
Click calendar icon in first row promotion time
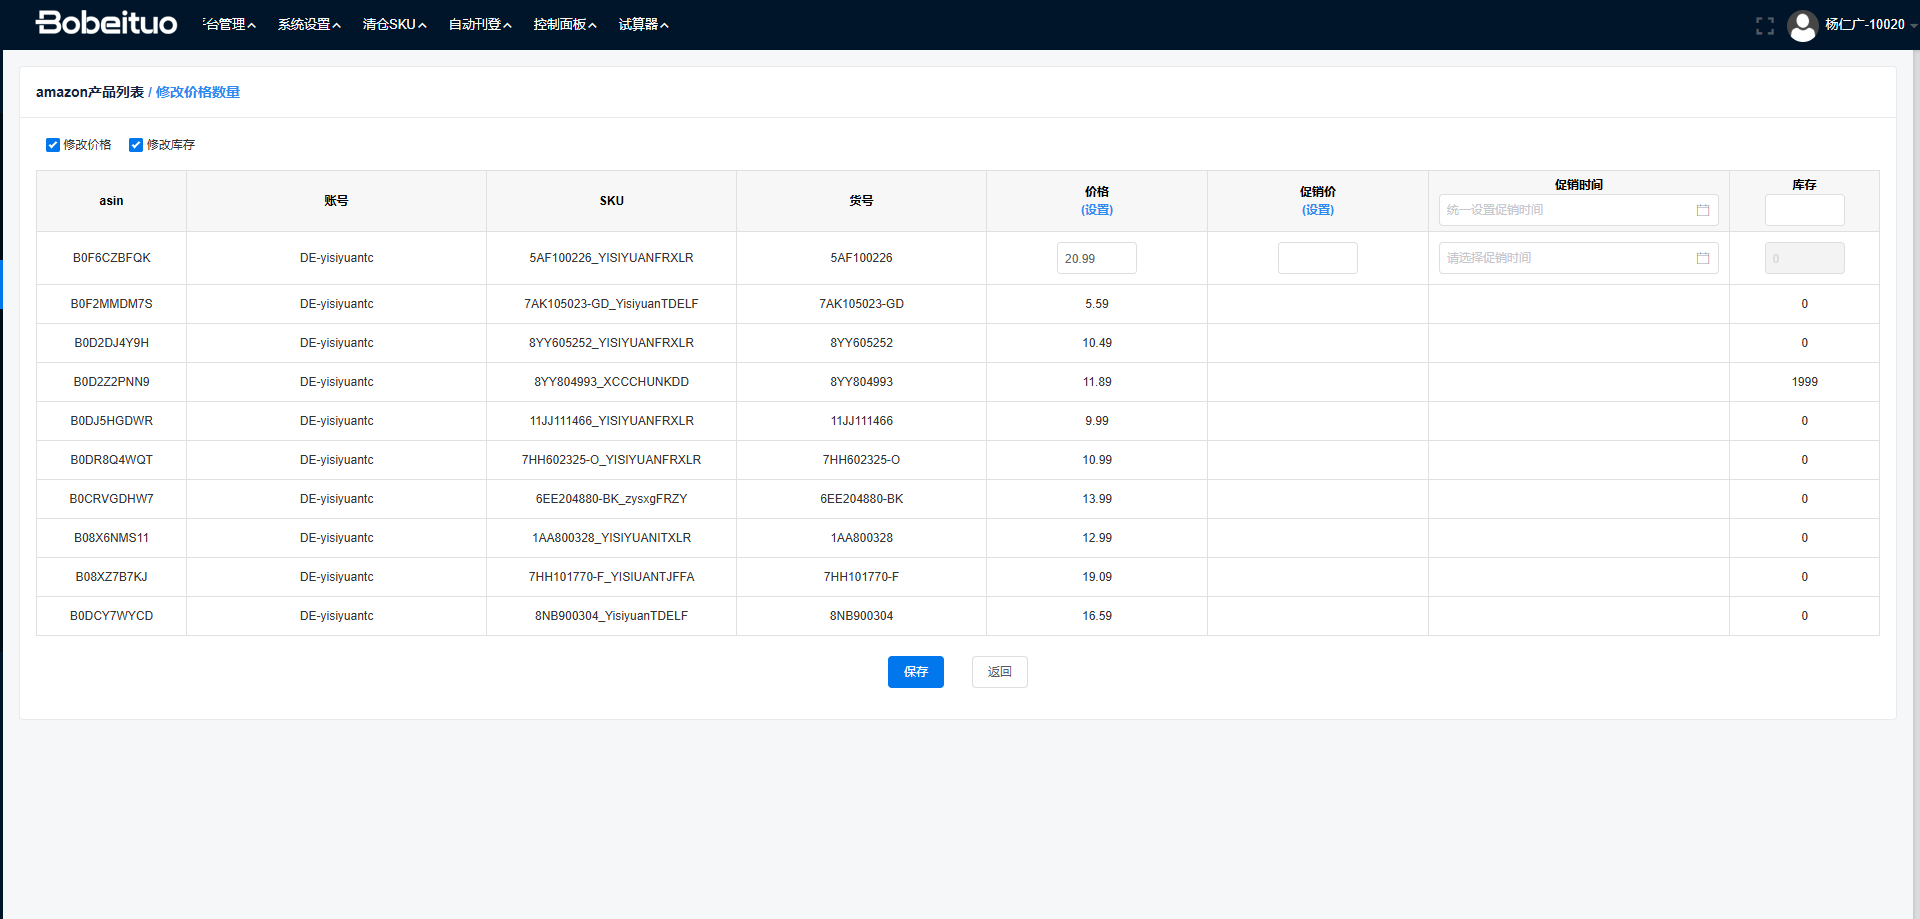pyautogui.click(x=1702, y=258)
